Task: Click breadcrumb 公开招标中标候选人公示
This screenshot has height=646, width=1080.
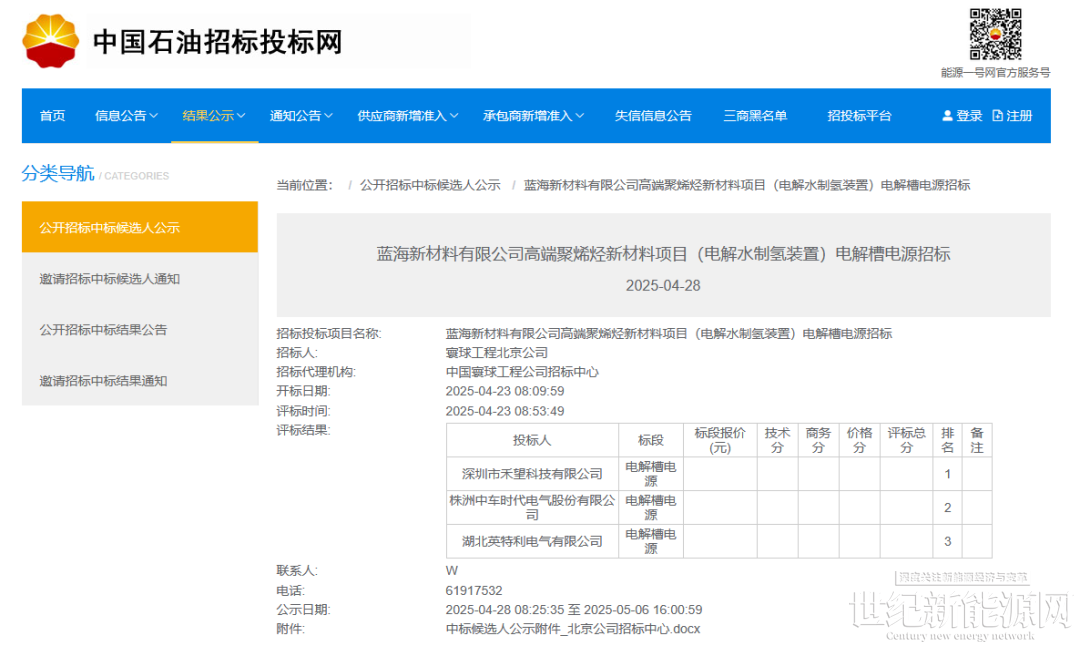Action: pos(430,185)
